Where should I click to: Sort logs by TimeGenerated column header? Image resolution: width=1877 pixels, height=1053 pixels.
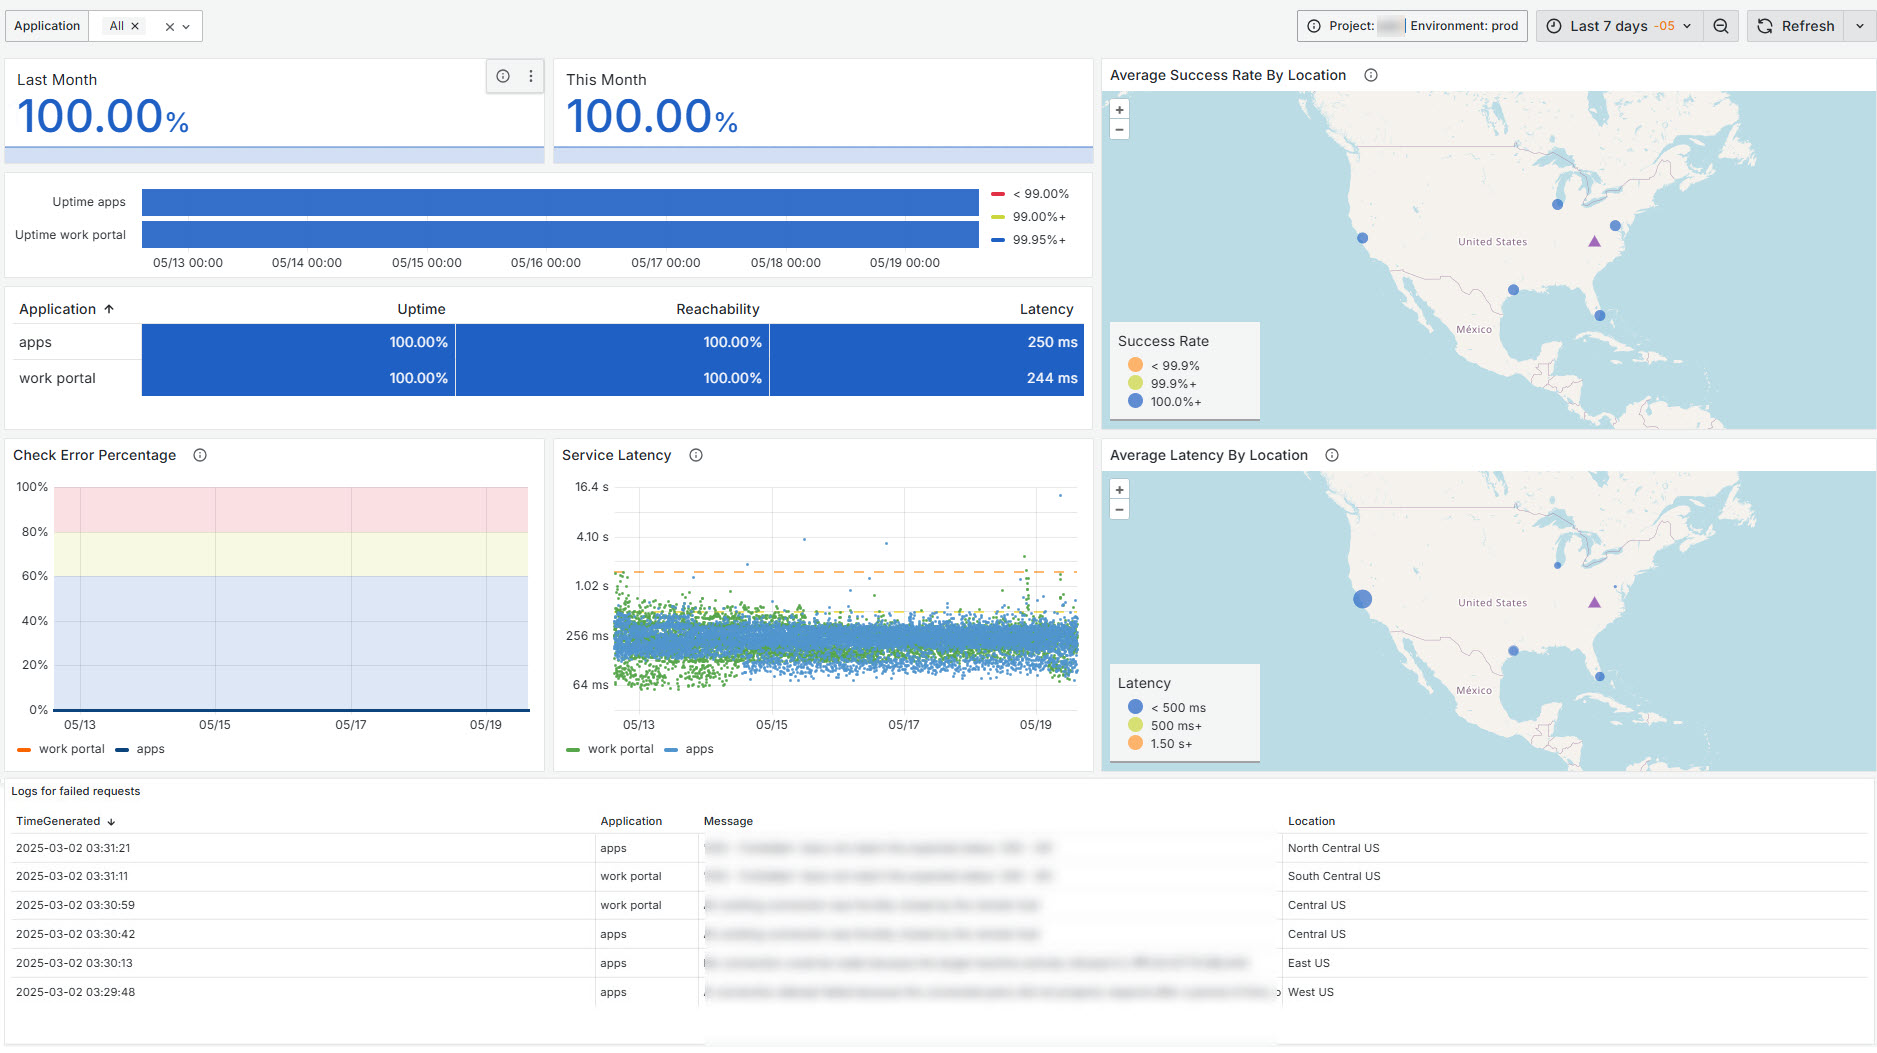click(x=58, y=821)
